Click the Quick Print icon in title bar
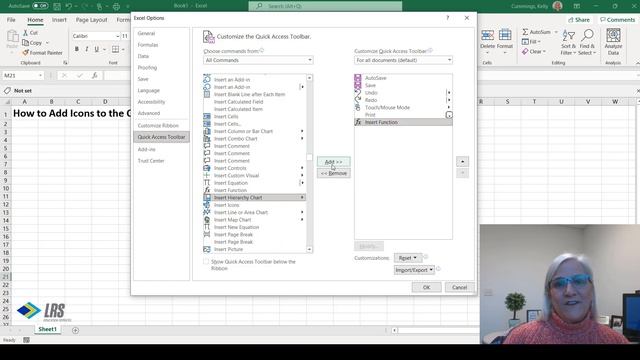 [116, 6]
